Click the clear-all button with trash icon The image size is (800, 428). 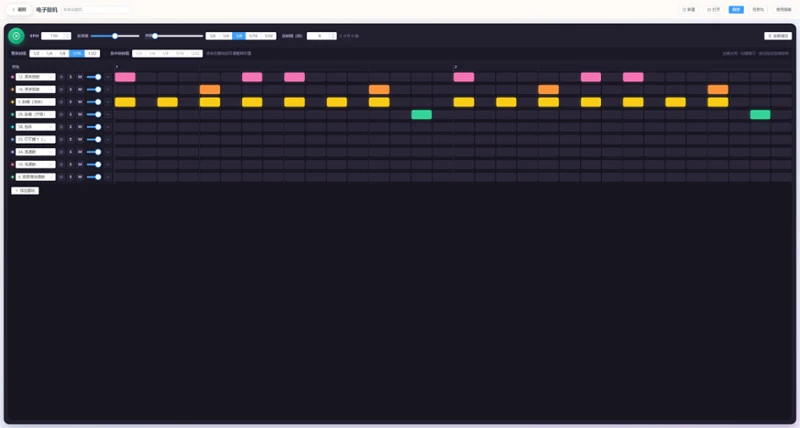778,36
